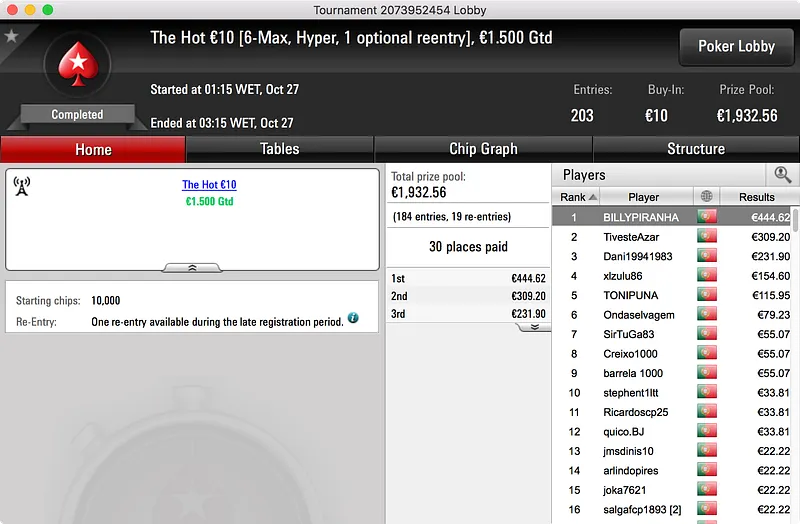Click the Poker Lobby button

pyautogui.click(x=736, y=46)
